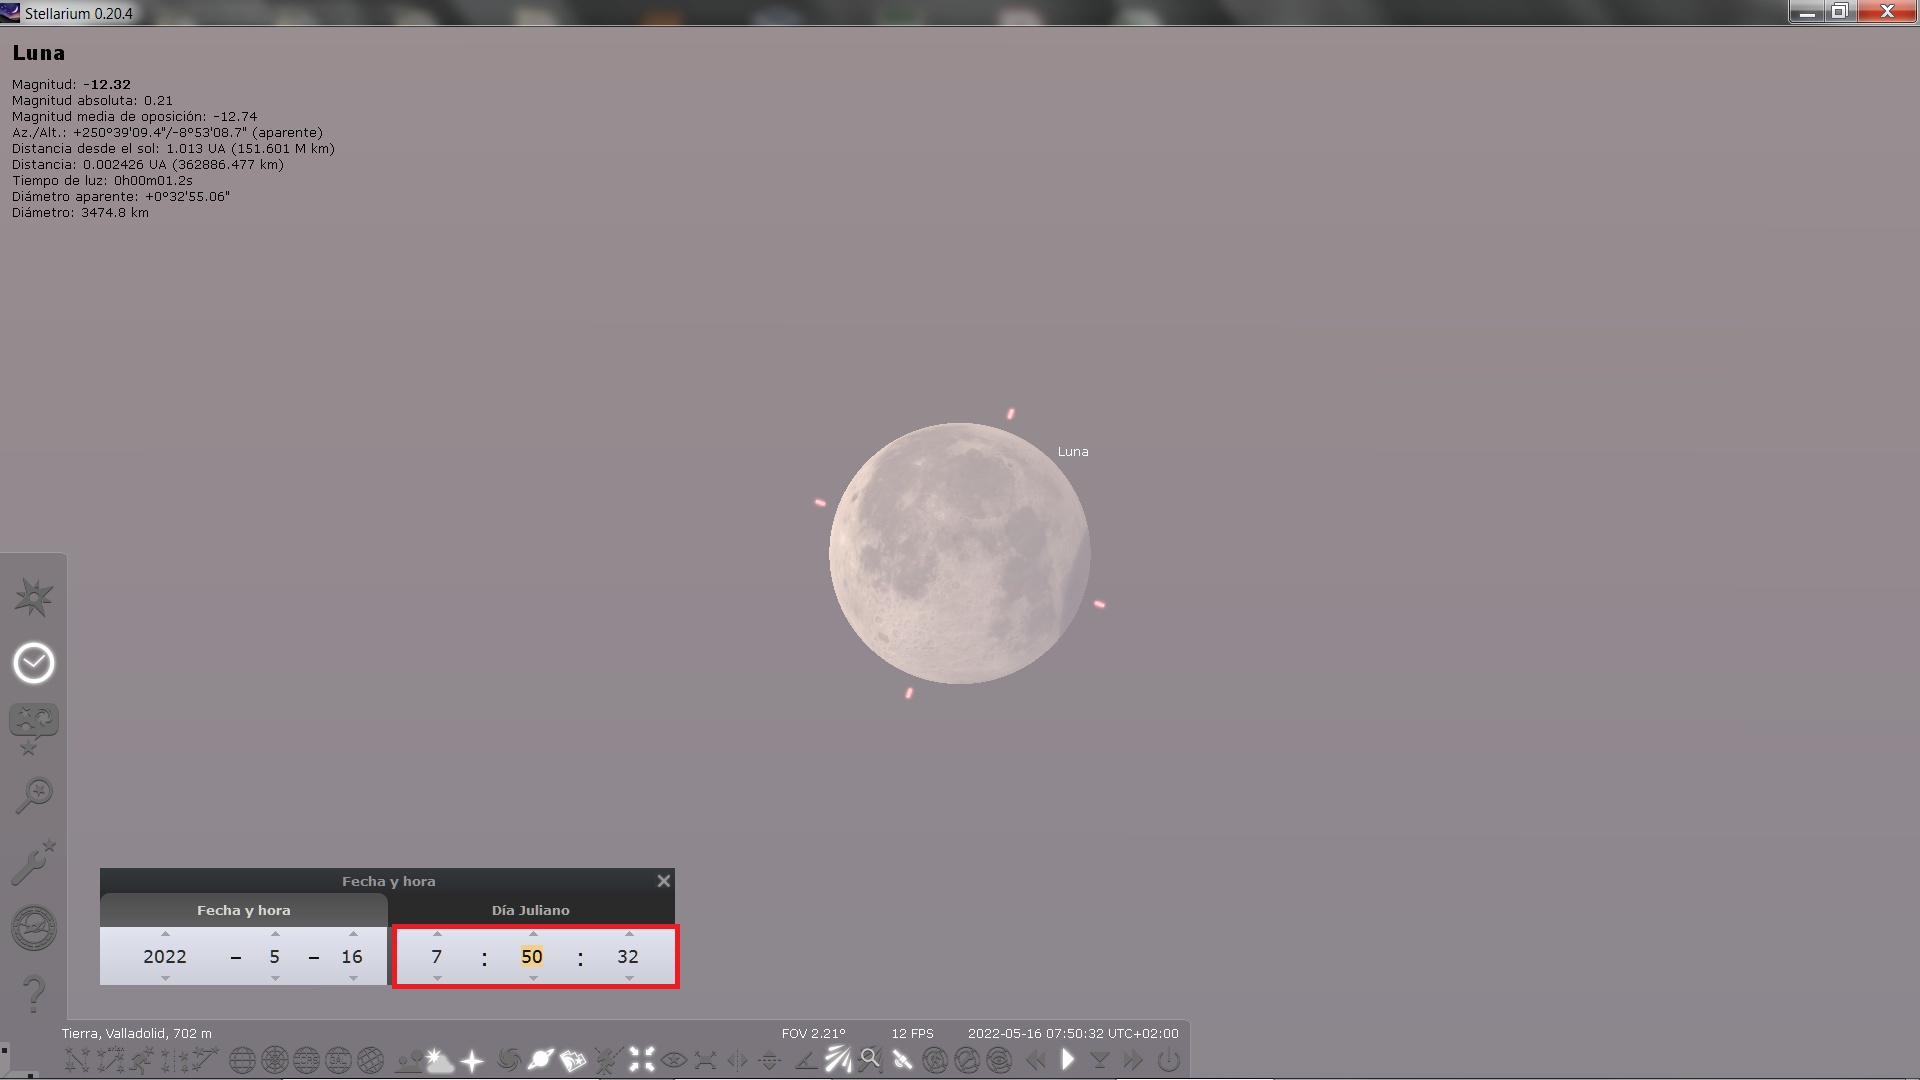Close the Fecha y hora dialog
Screen dimensions: 1920x1080
[x=663, y=881]
